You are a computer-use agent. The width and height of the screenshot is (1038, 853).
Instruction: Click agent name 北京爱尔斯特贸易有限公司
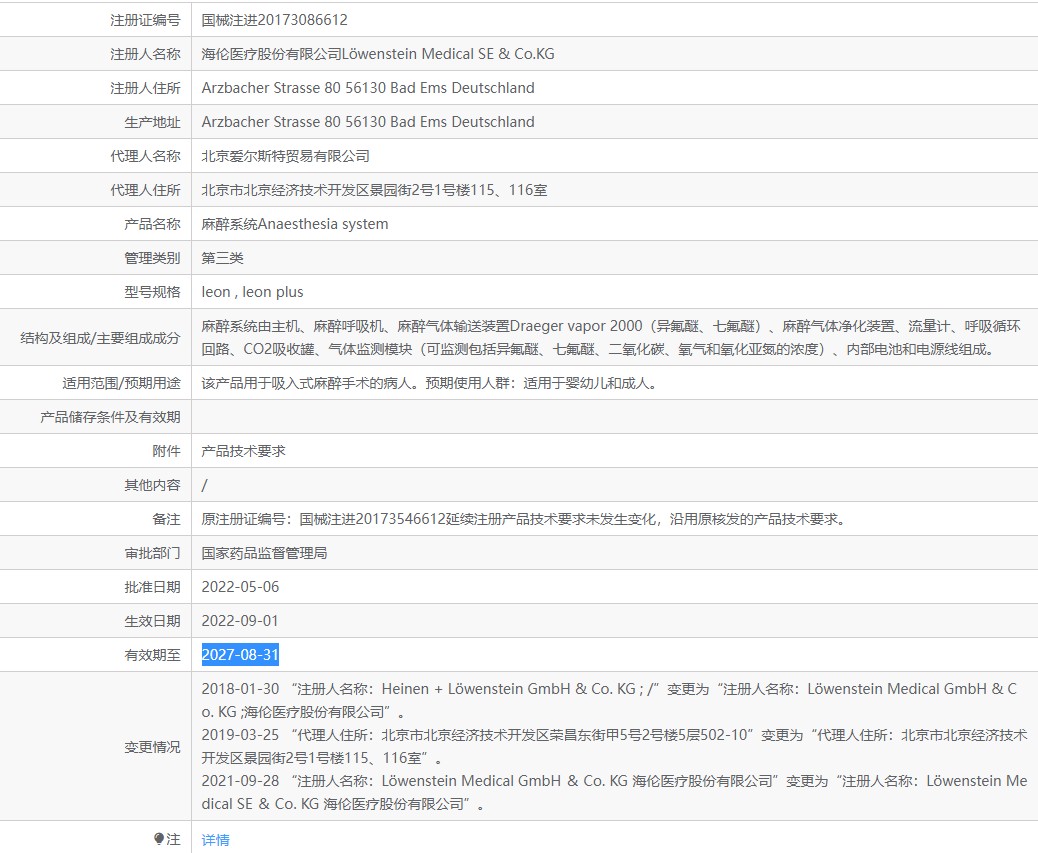coord(285,156)
